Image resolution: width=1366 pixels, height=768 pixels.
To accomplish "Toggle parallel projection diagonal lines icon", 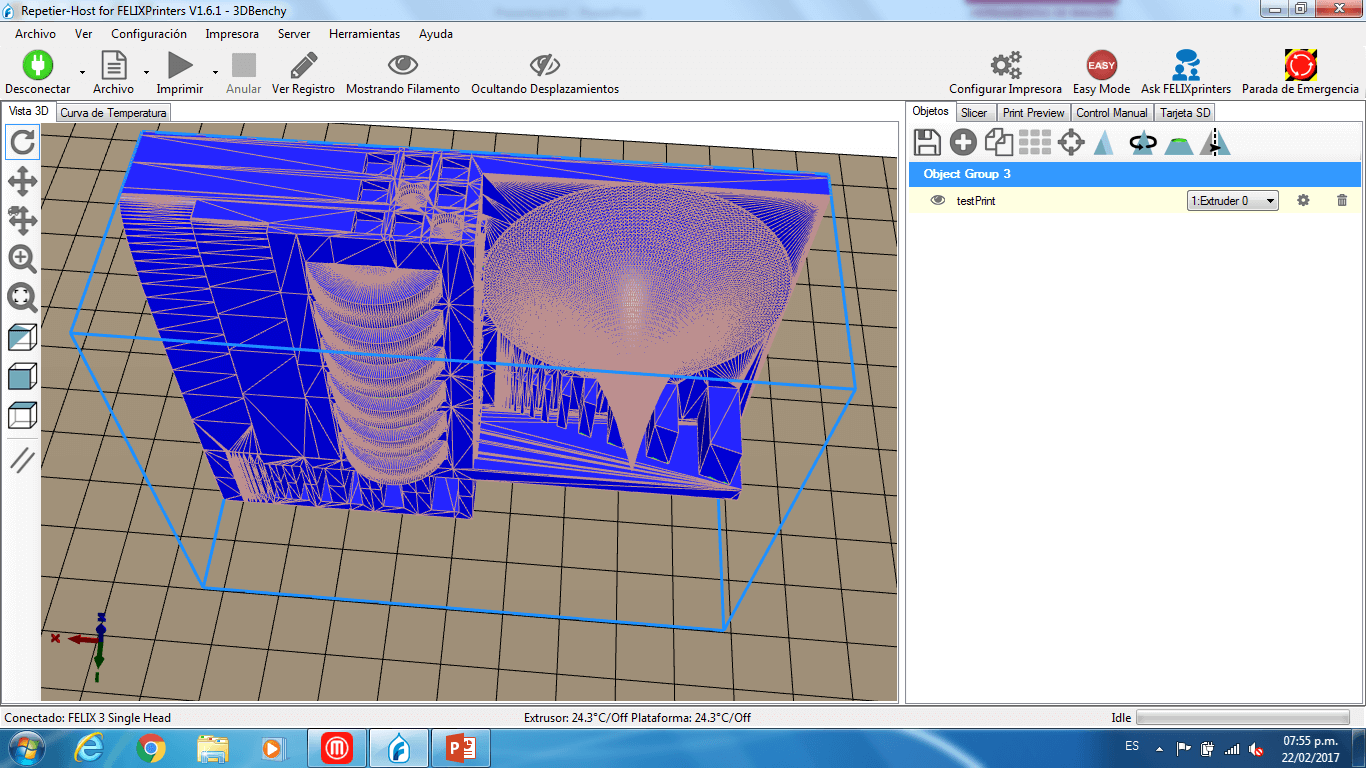I will click(22, 460).
